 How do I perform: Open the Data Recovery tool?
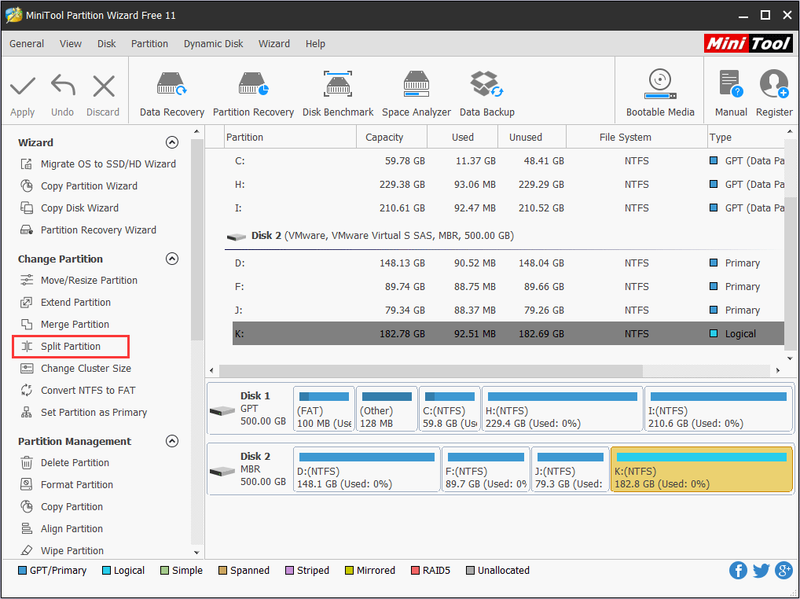coord(171,94)
